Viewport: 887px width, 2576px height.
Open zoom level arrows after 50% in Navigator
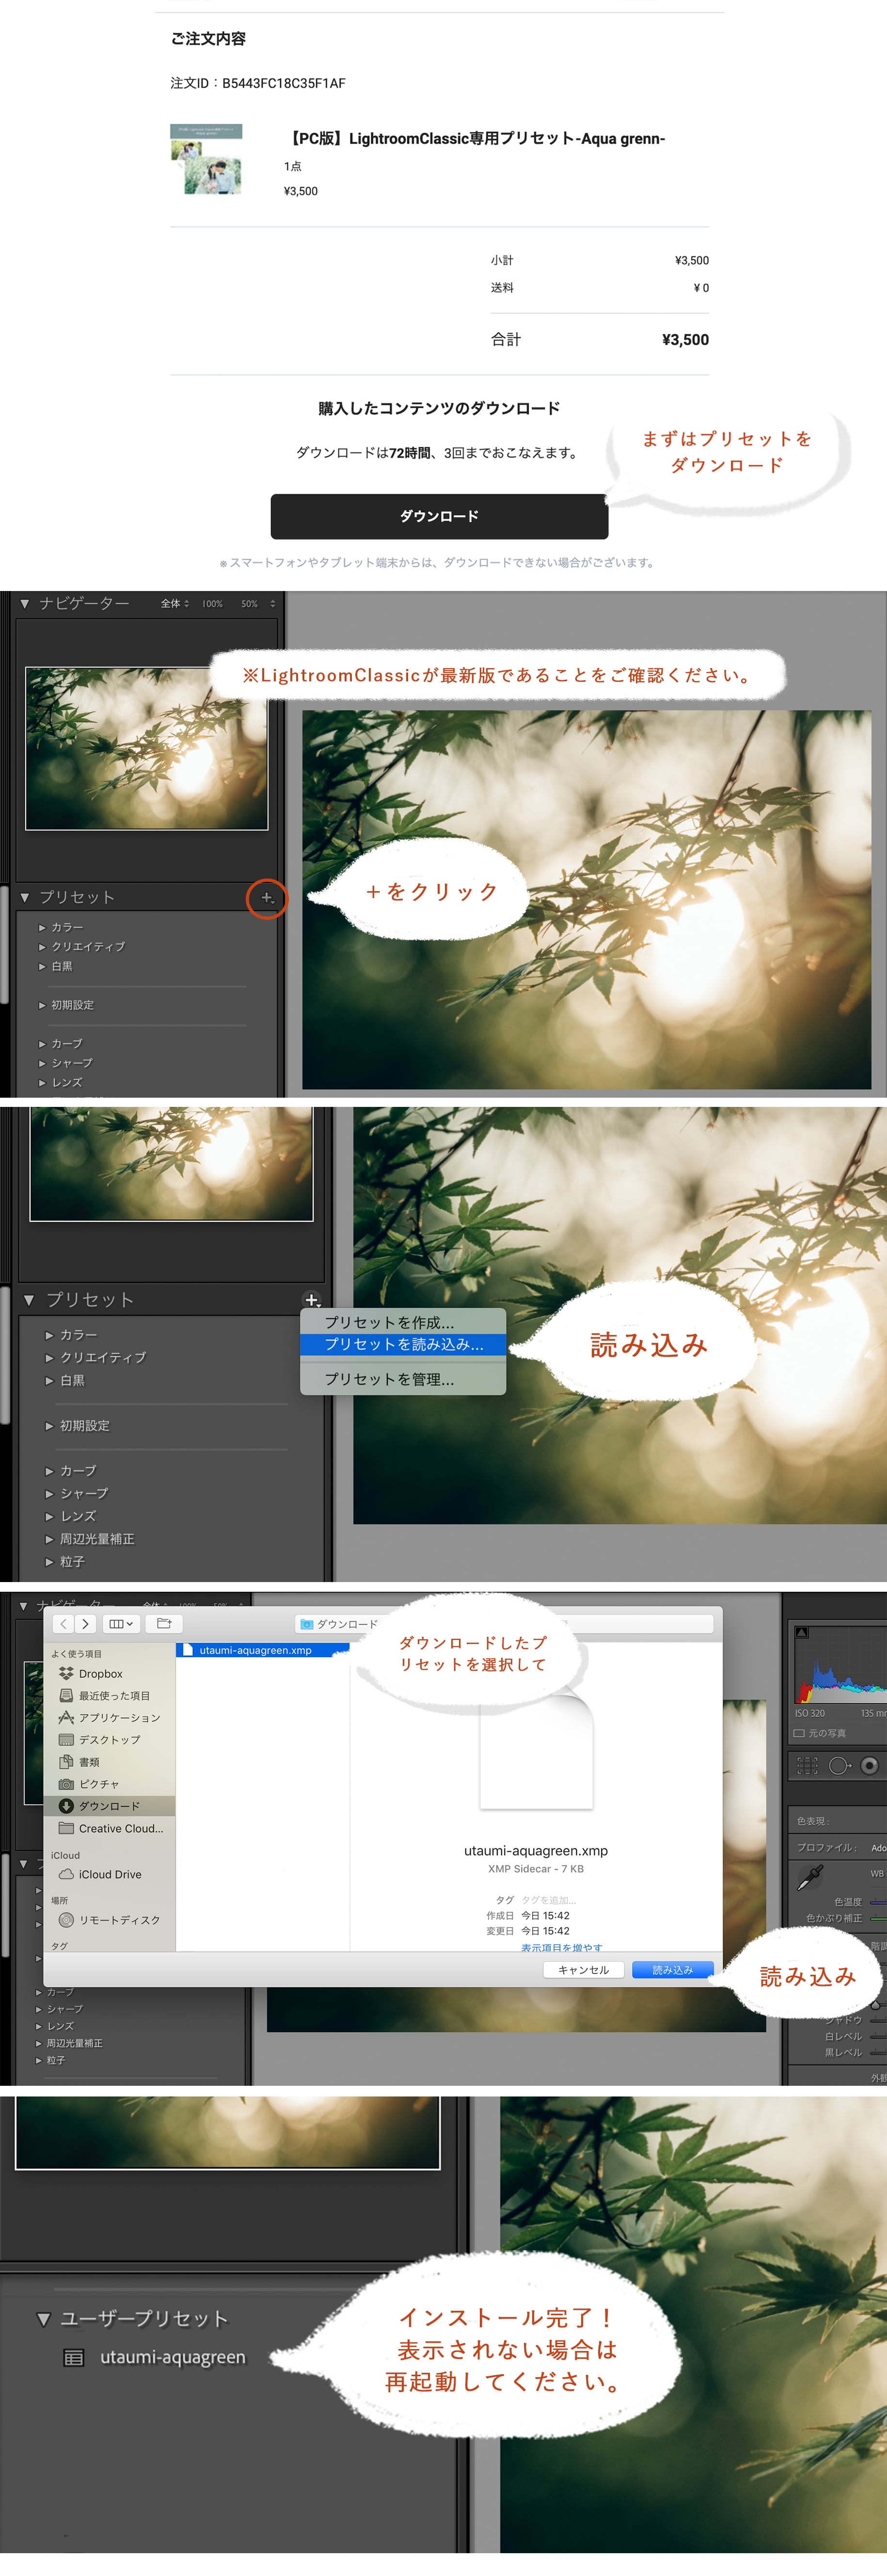tap(273, 604)
